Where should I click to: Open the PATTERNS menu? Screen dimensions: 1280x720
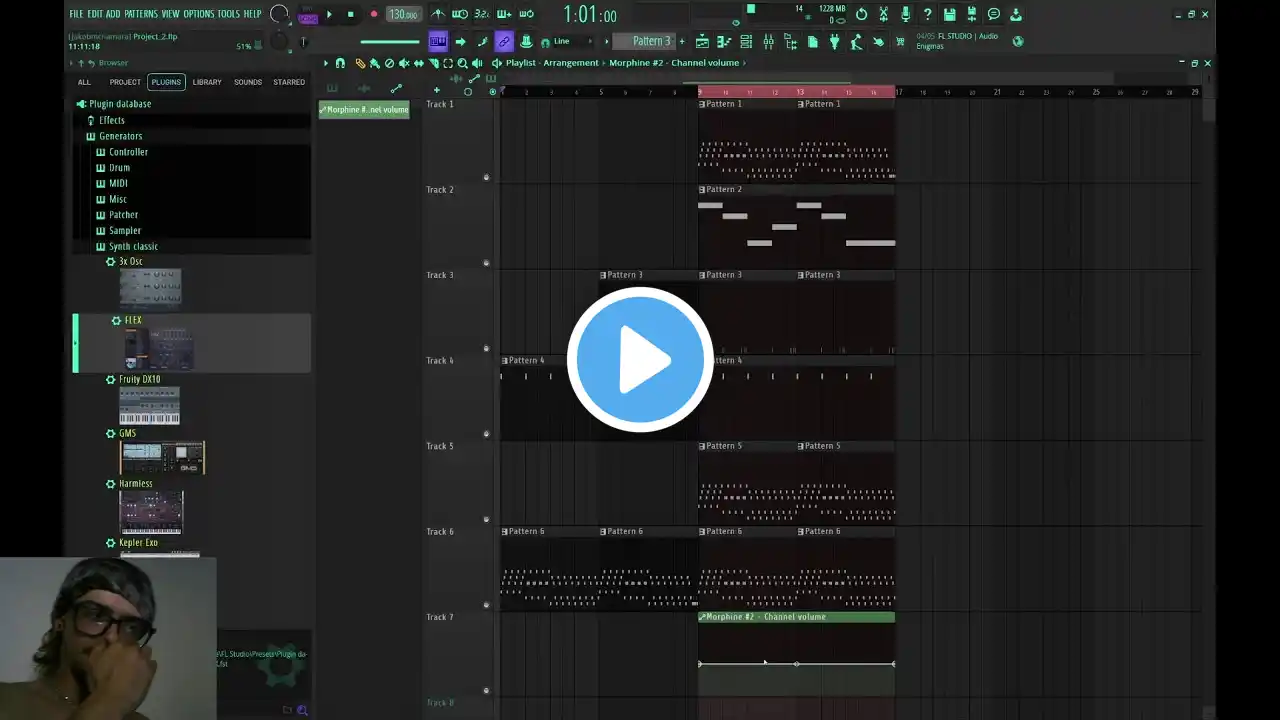click(141, 14)
